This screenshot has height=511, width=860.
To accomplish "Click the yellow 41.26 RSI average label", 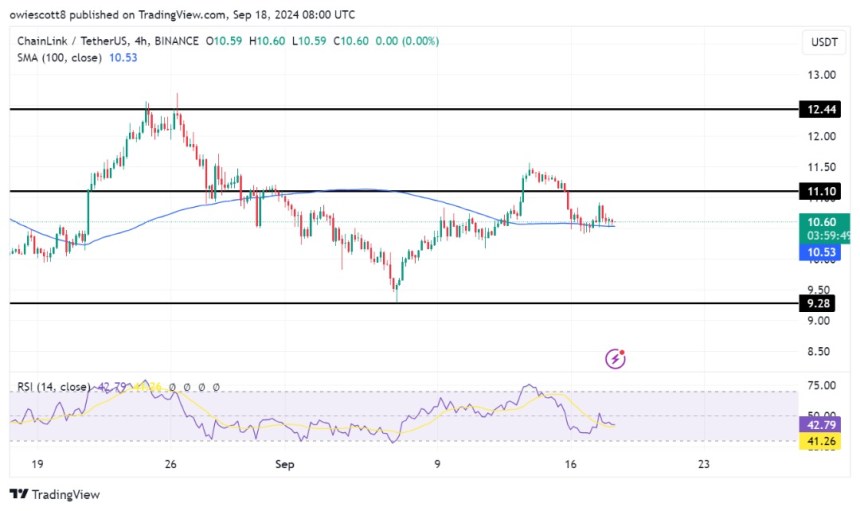I will click(825, 440).
